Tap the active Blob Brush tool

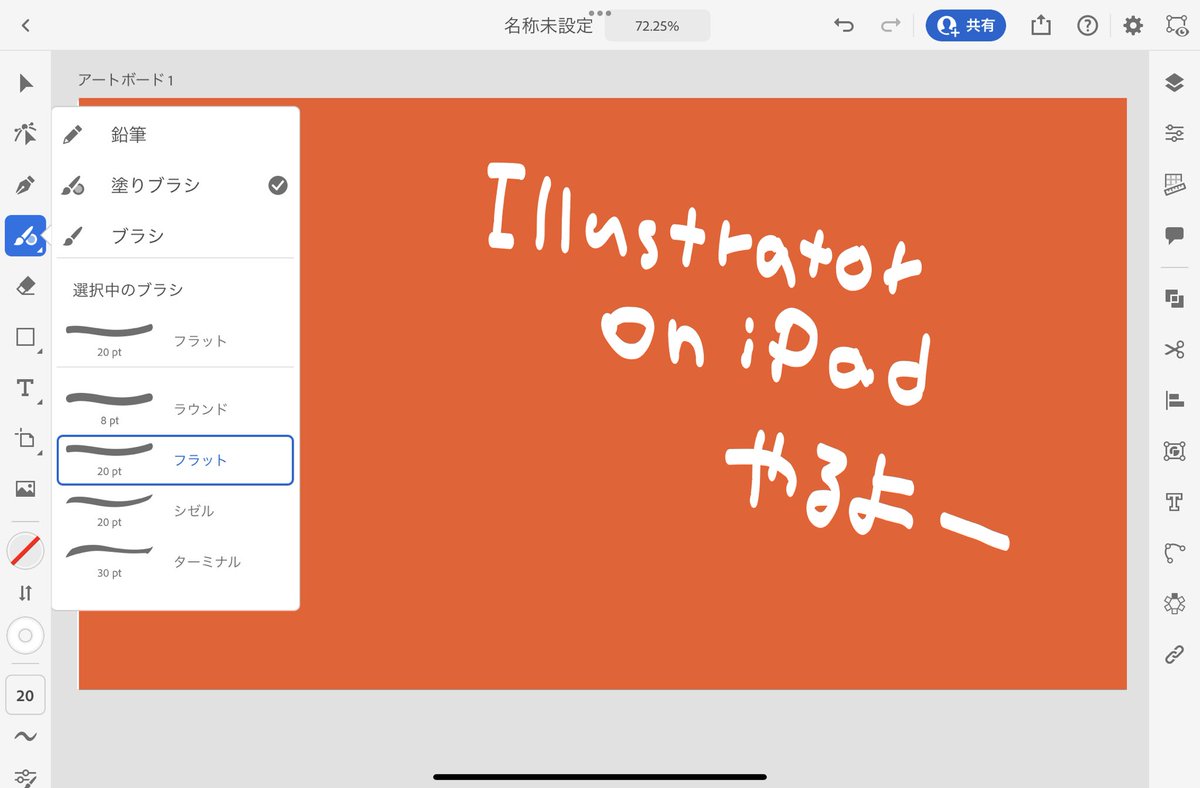pos(26,236)
